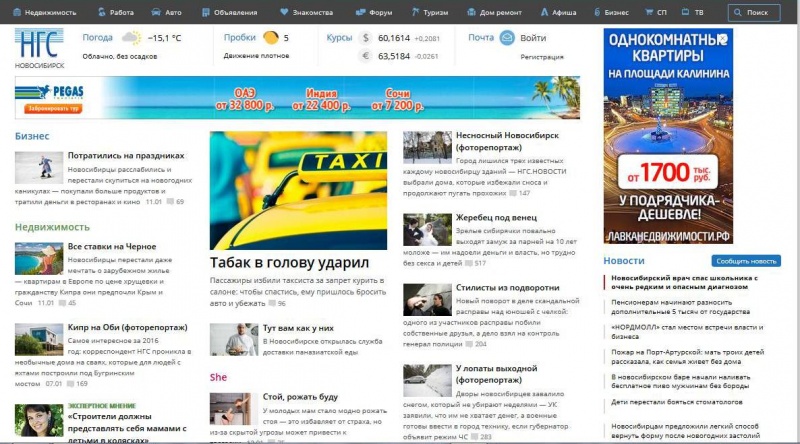Click the Войти login link

pos(533,38)
